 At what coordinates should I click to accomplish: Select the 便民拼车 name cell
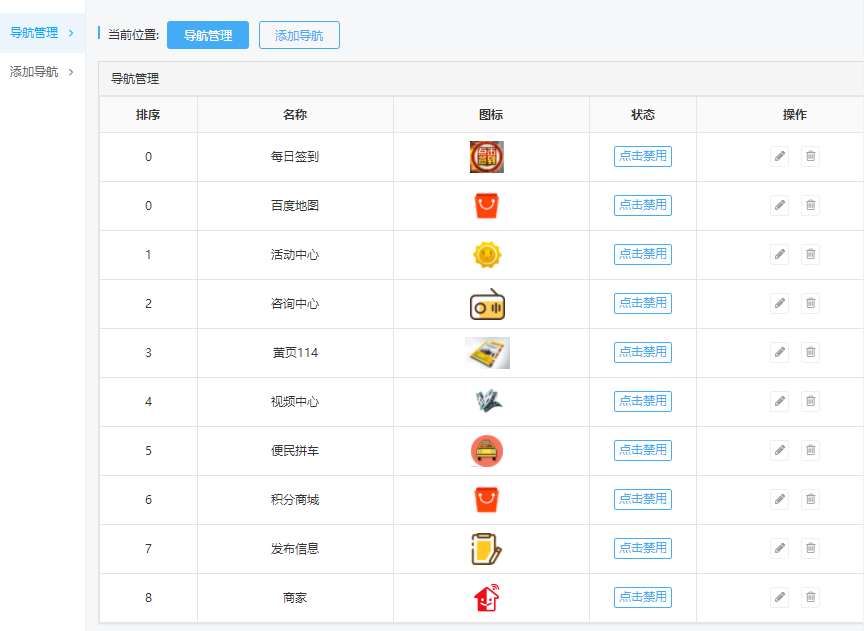295,451
